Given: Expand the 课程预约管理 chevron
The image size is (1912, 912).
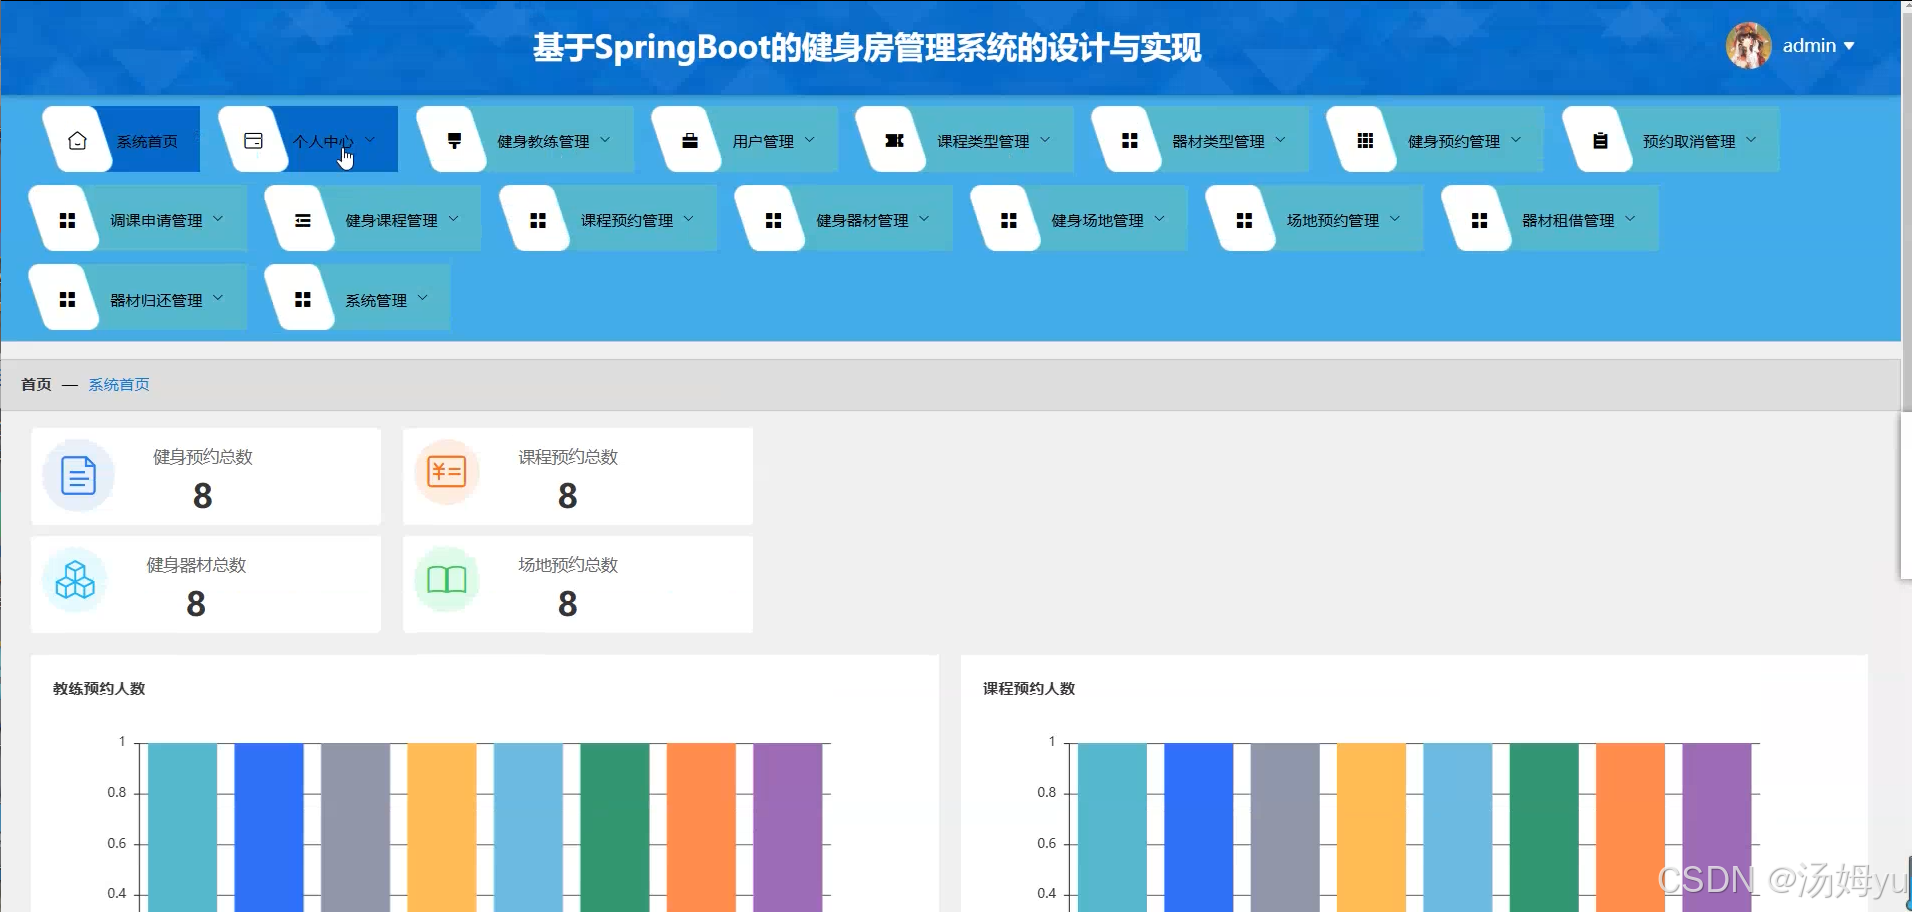Looking at the screenshot, I should point(689,219).
